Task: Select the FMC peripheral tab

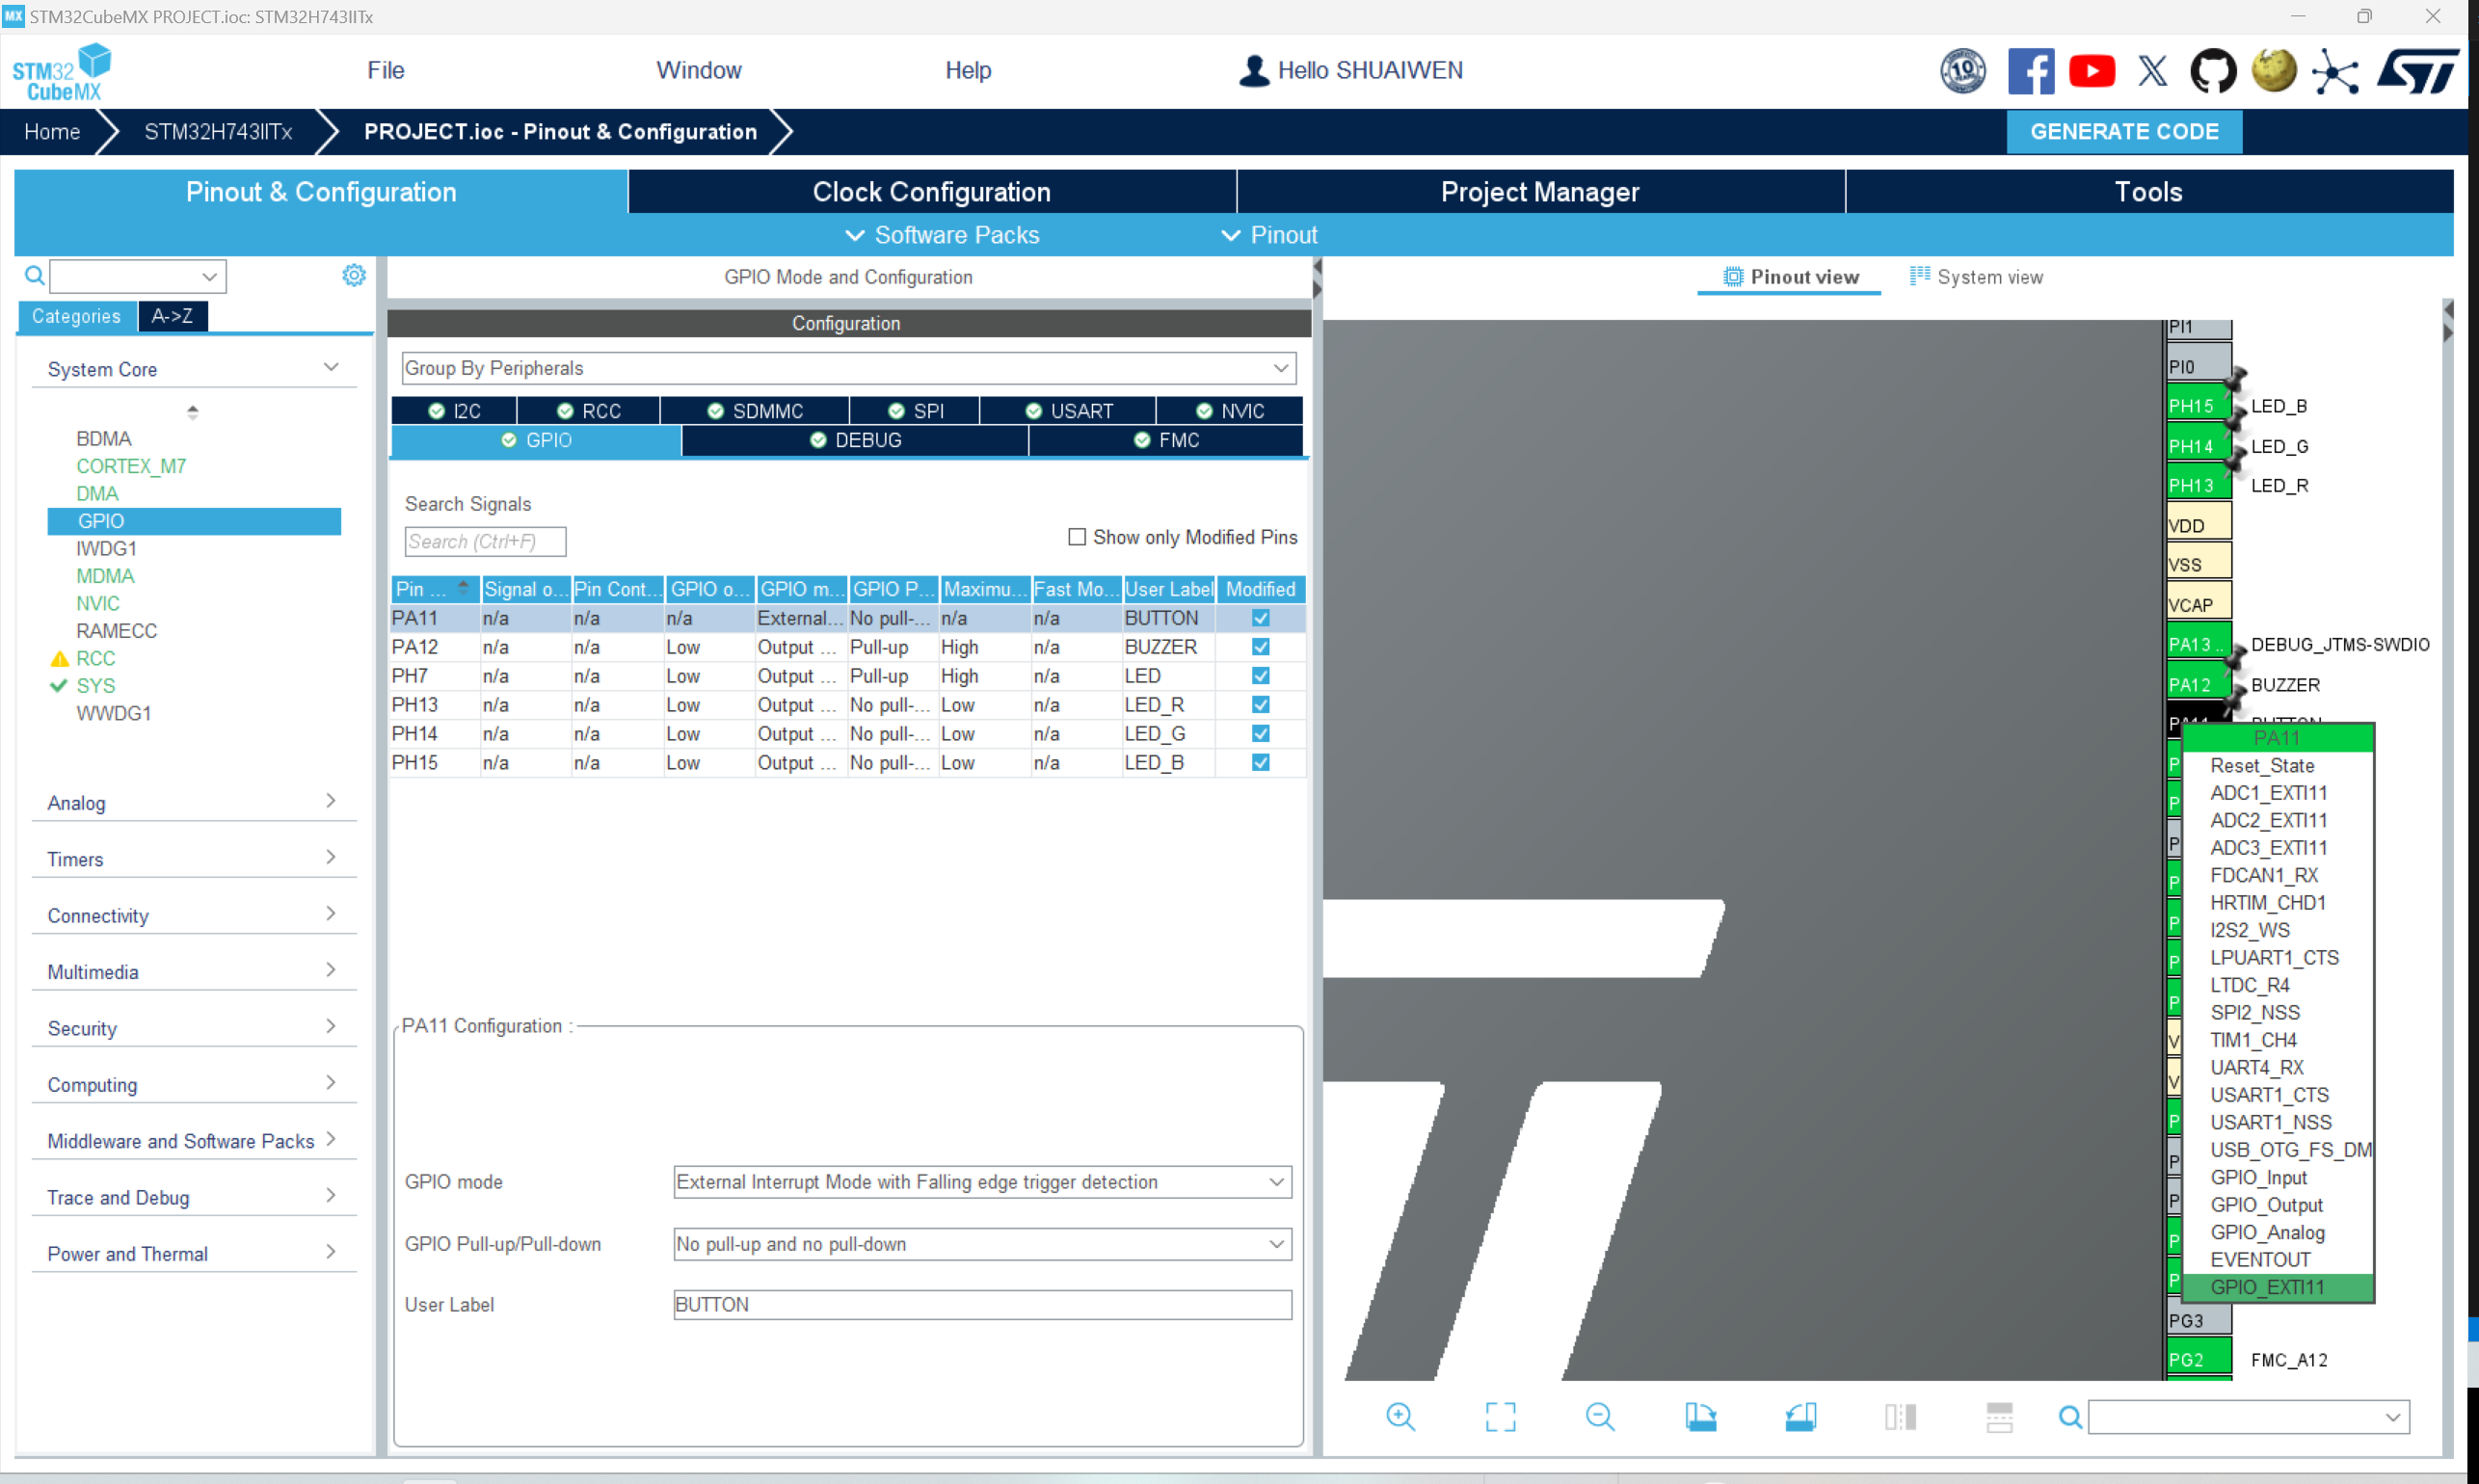Action: [1166, 440]
